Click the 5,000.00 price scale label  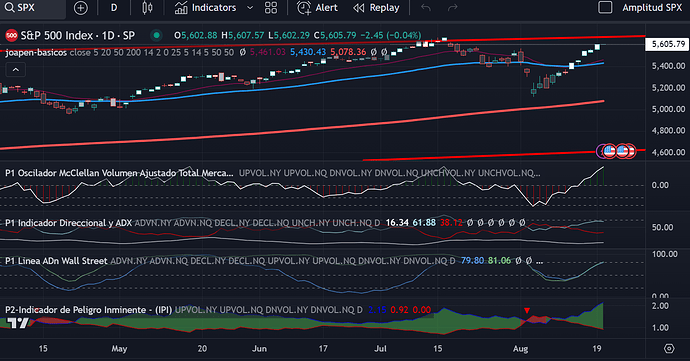[x=668, y=109]
